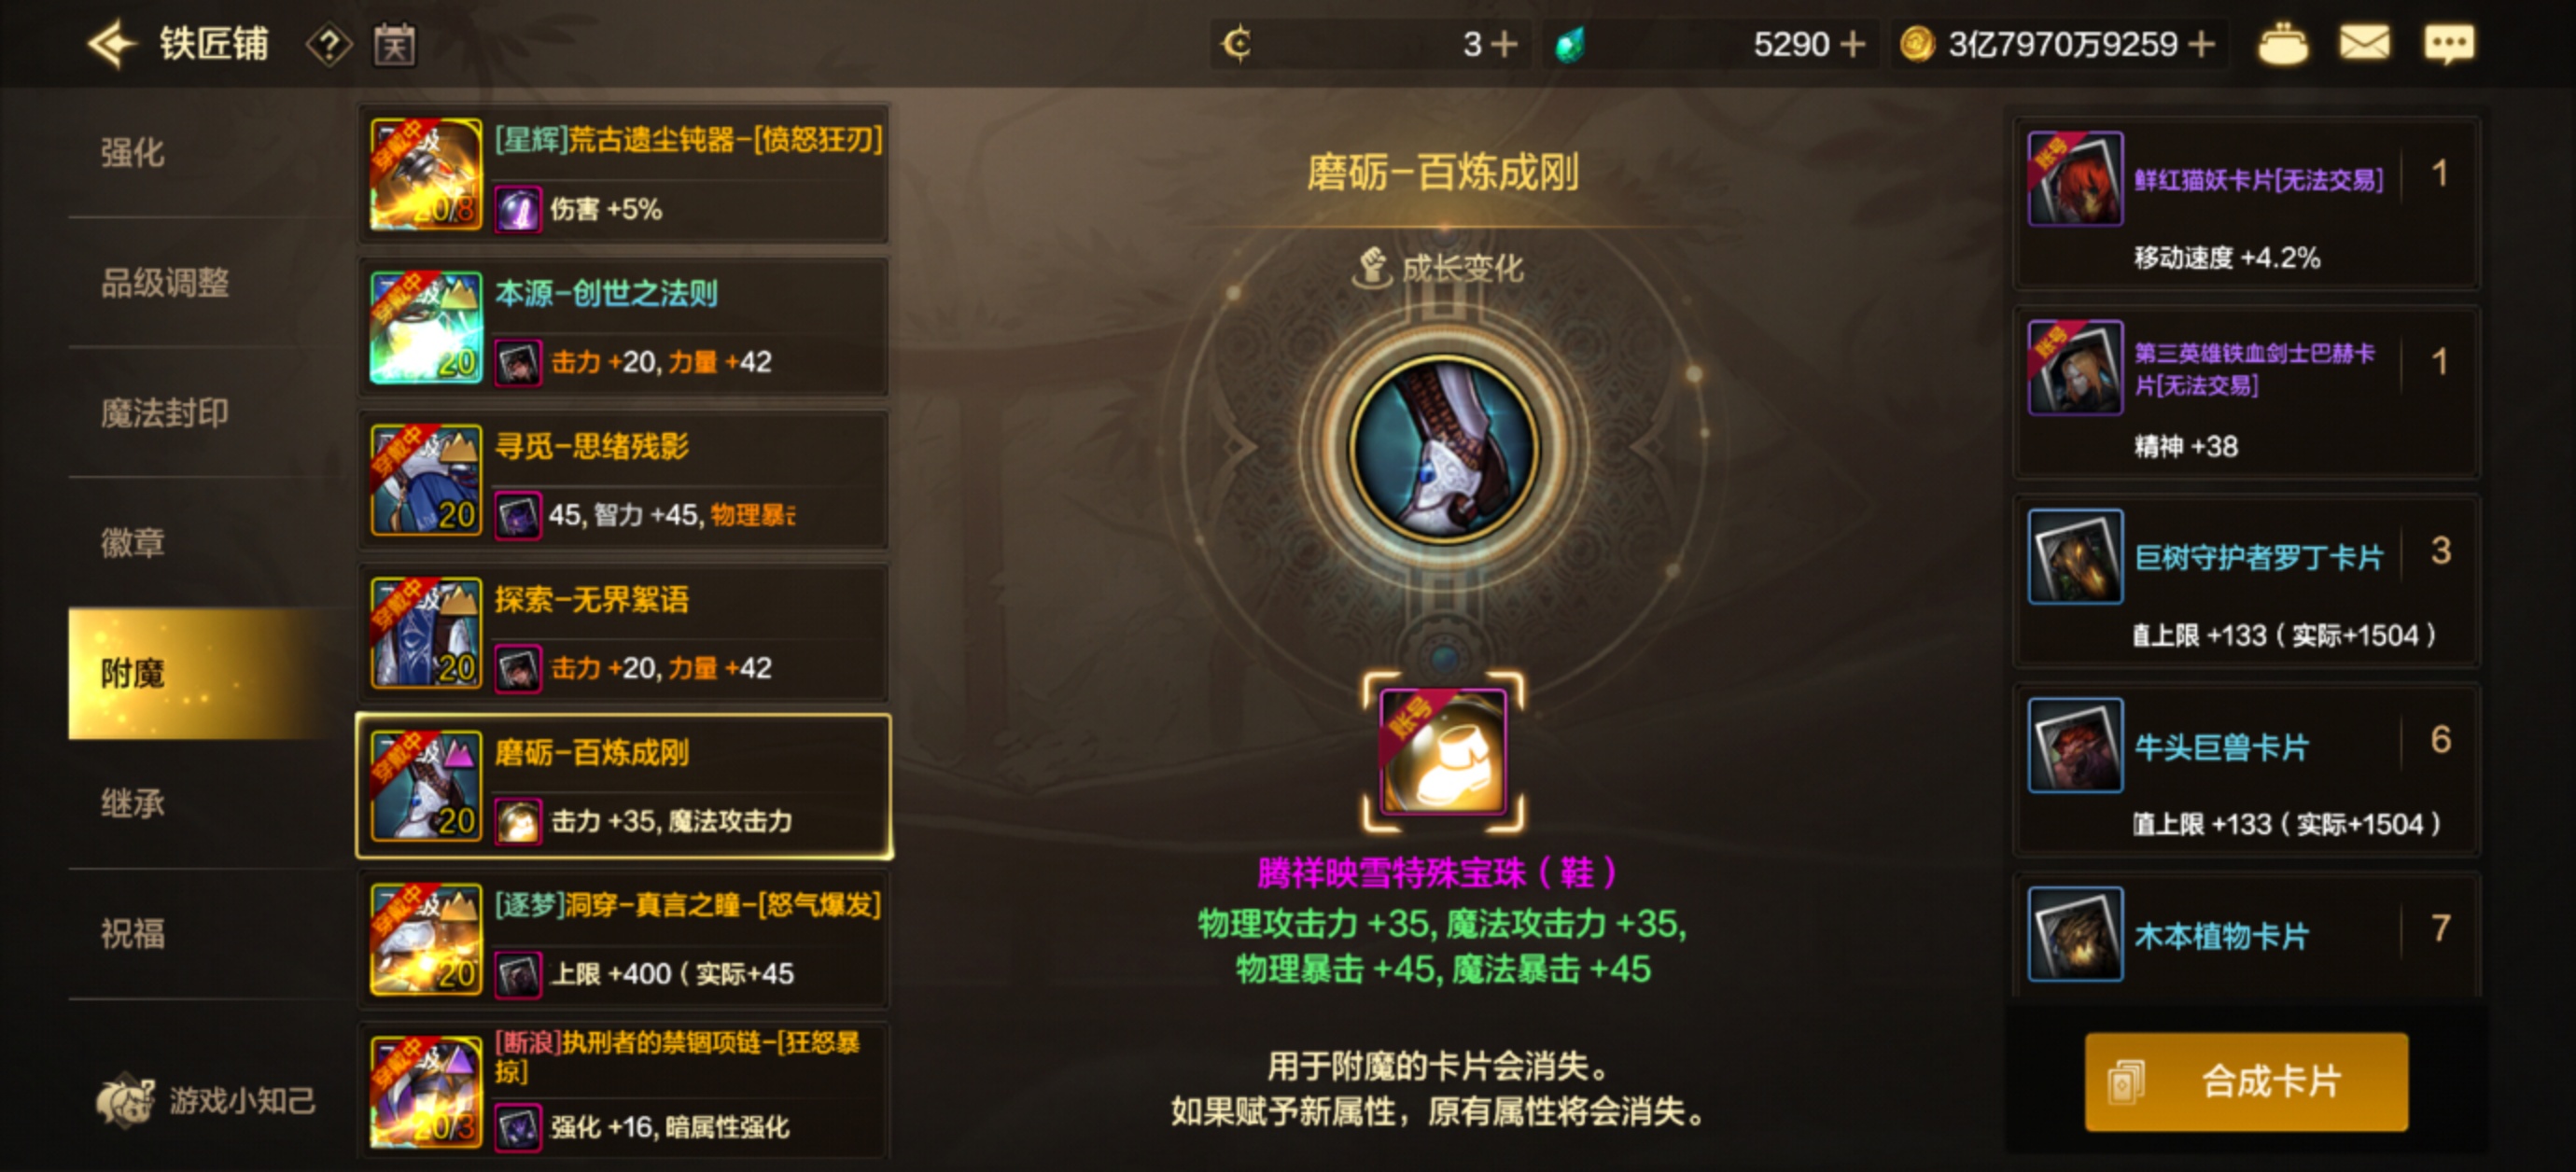The image size is (2576, 1172).
Task: Select the 寻觅-思绪残影 equipment entry
Action: pyautogui.click(x=624, y=480)
